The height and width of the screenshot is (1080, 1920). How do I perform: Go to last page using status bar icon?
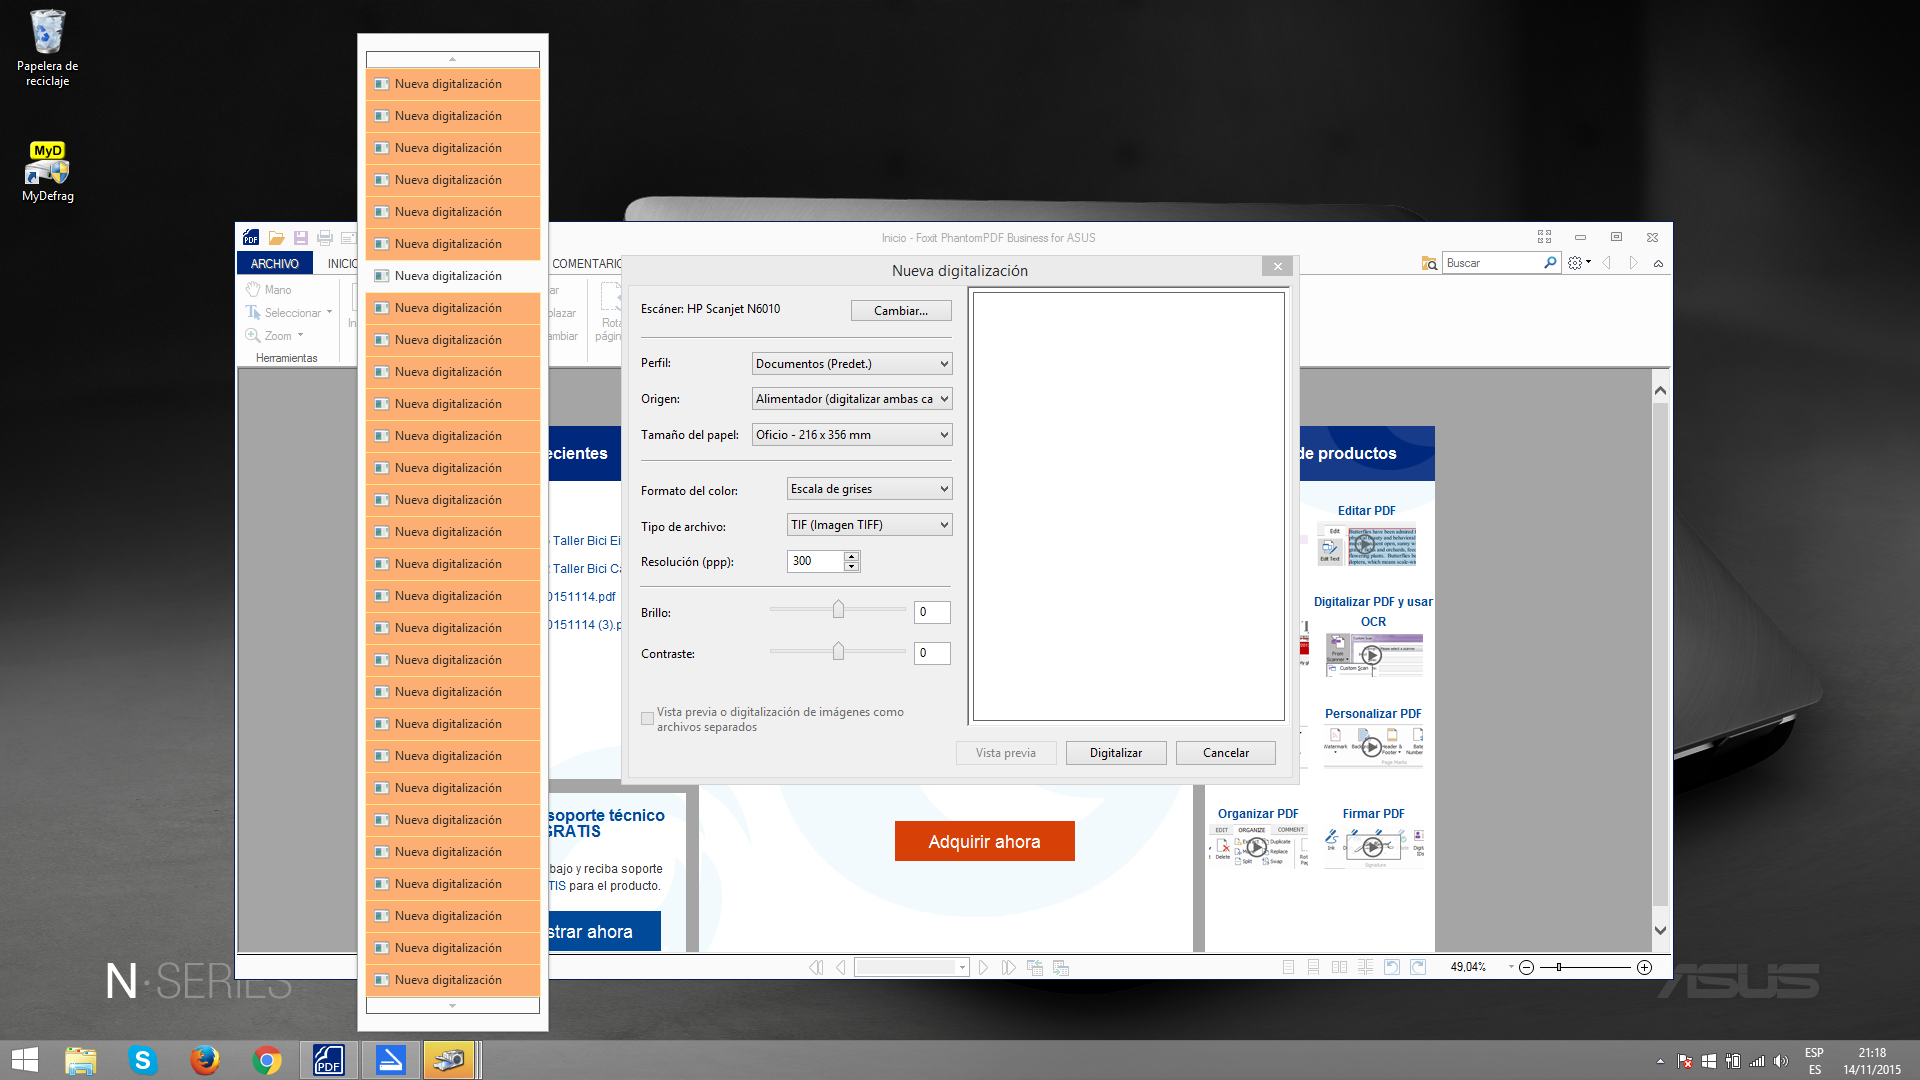(x=1008, y=967)
